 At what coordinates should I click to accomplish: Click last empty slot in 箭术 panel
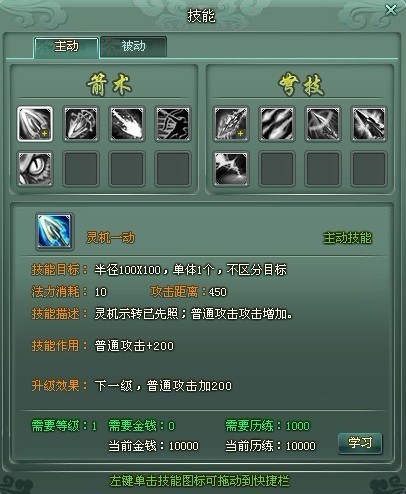pos(173,169)
